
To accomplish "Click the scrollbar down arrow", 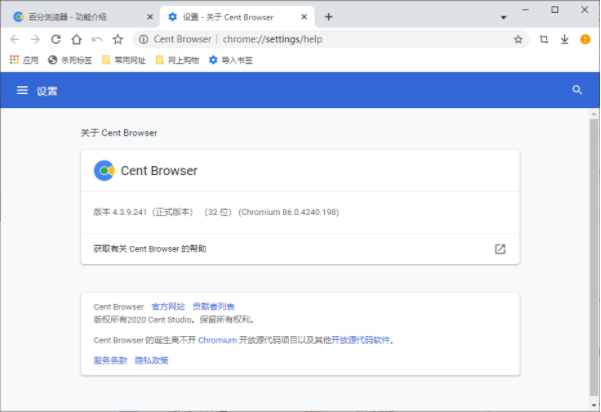I will tap(594, 405).
